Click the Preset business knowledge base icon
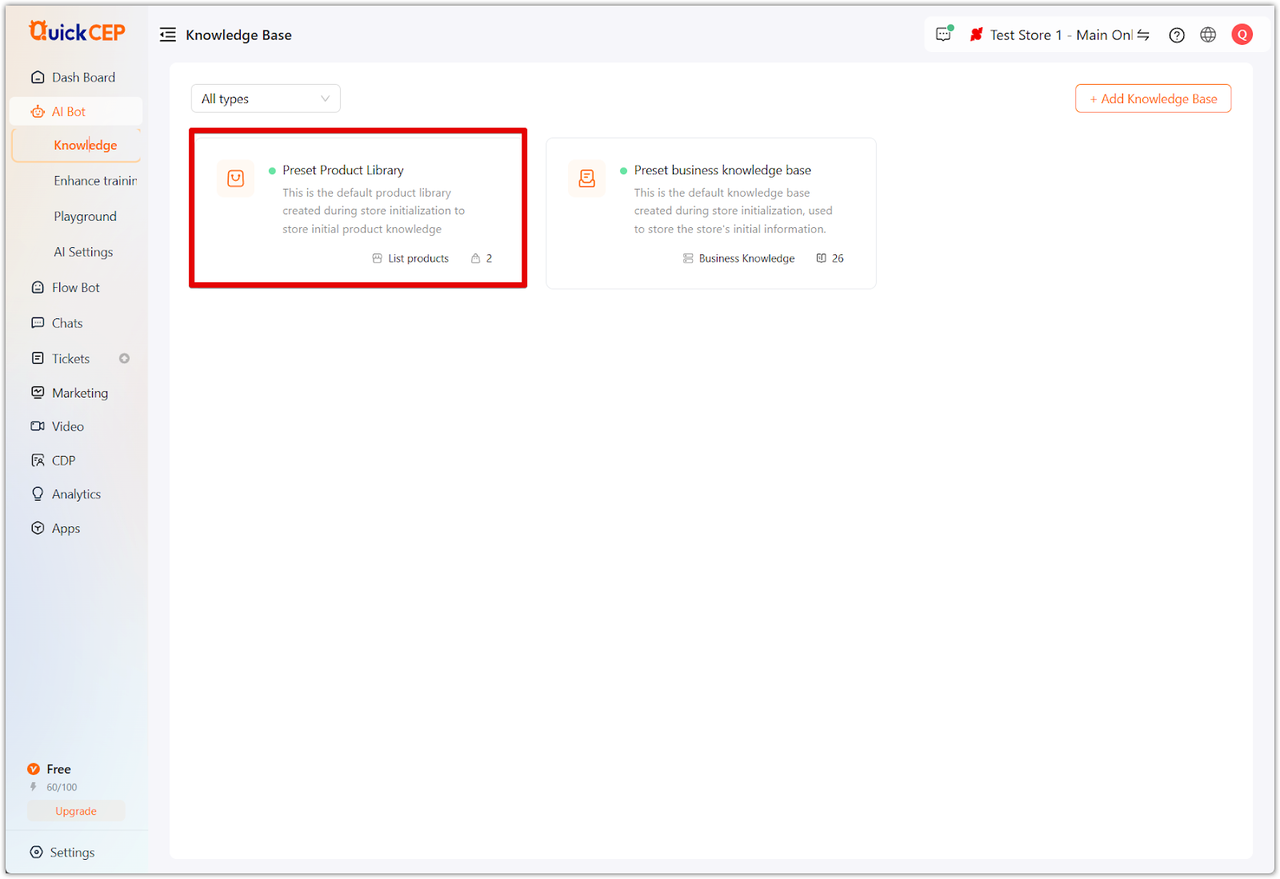The height and width of the screenshot is (879, 1280). 587,179
